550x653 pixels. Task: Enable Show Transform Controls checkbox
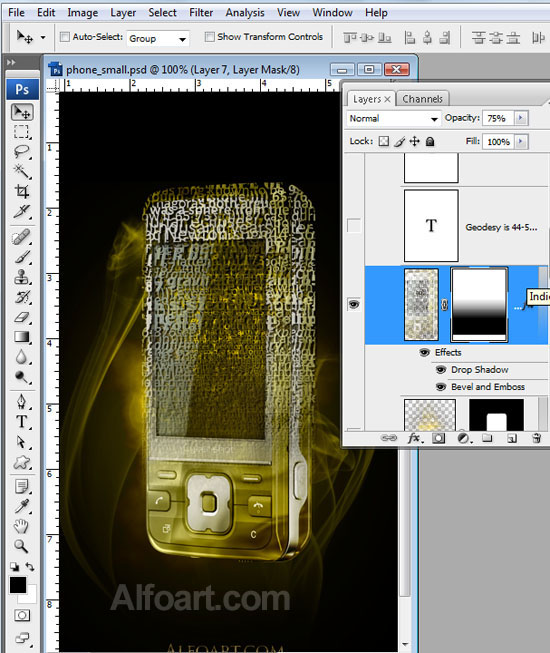(209, 37)
